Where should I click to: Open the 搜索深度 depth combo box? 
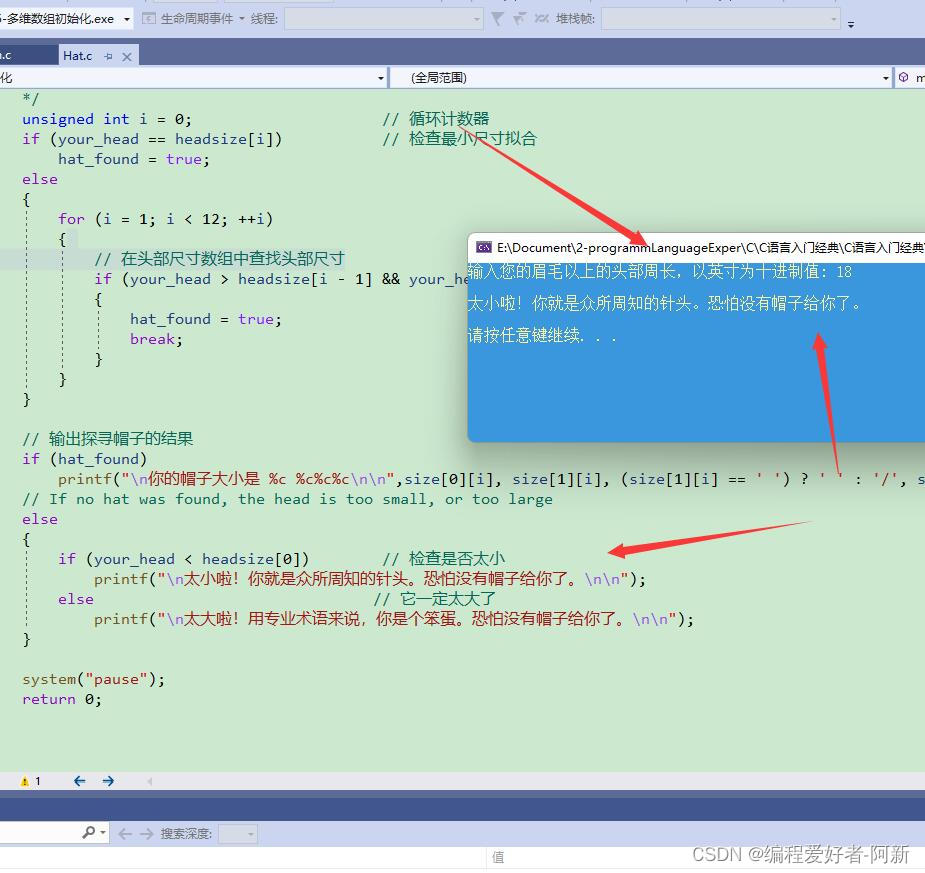click(237, 833)
